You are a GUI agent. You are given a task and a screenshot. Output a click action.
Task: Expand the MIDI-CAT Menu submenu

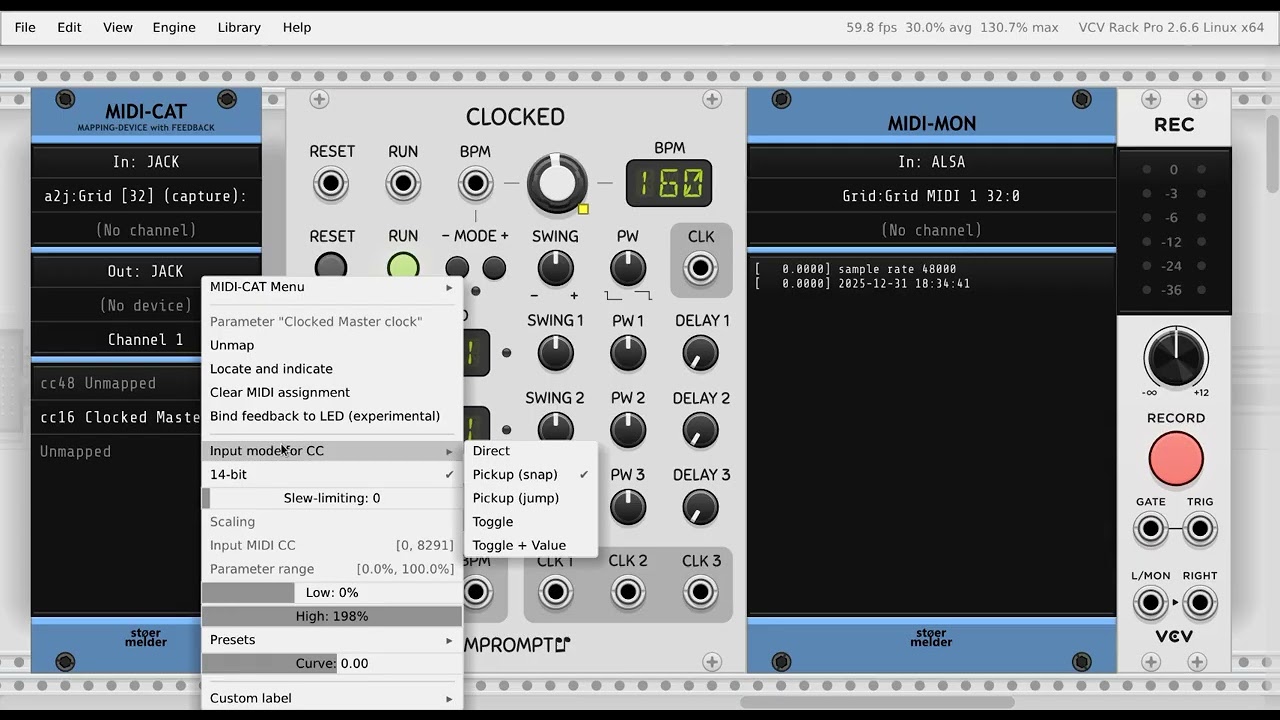coord(332,287)
